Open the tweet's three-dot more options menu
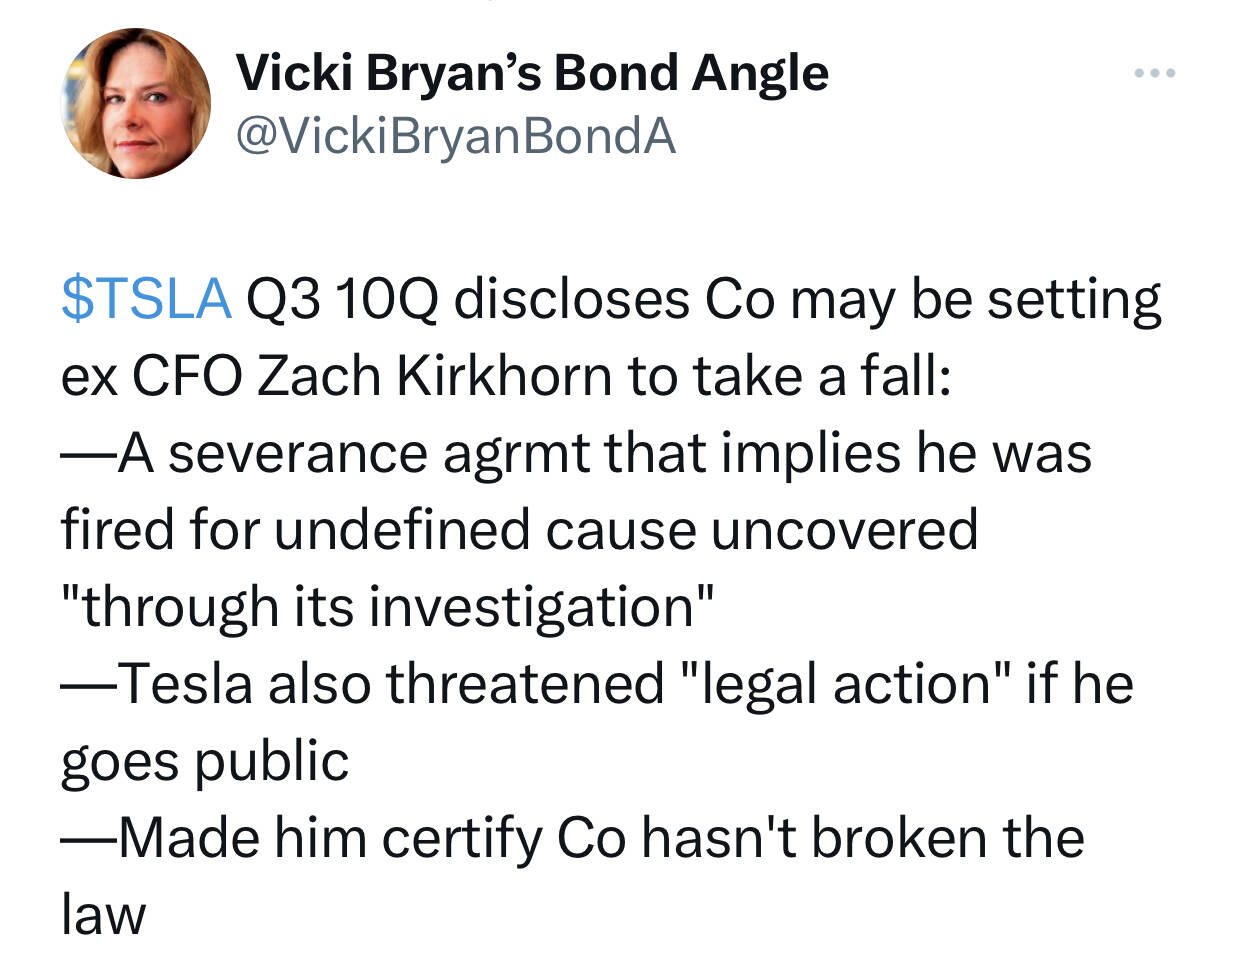 tap(1155, 73)
